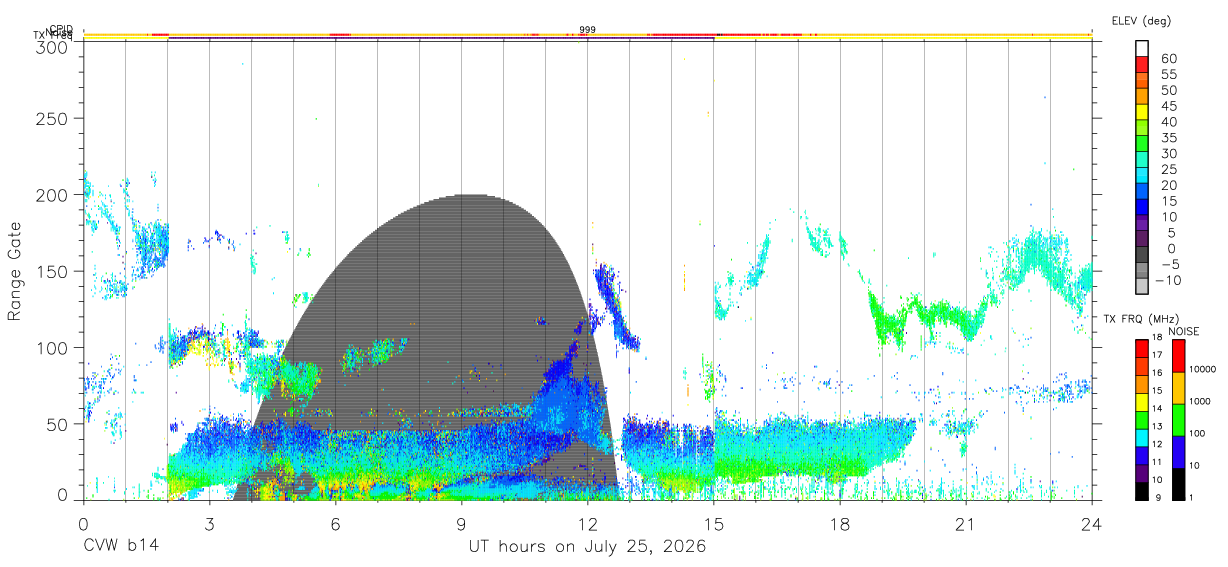This screenshot has width=1228, height=567.
Task: Click the '6' UT hour tick label
Action: point(335,523)
